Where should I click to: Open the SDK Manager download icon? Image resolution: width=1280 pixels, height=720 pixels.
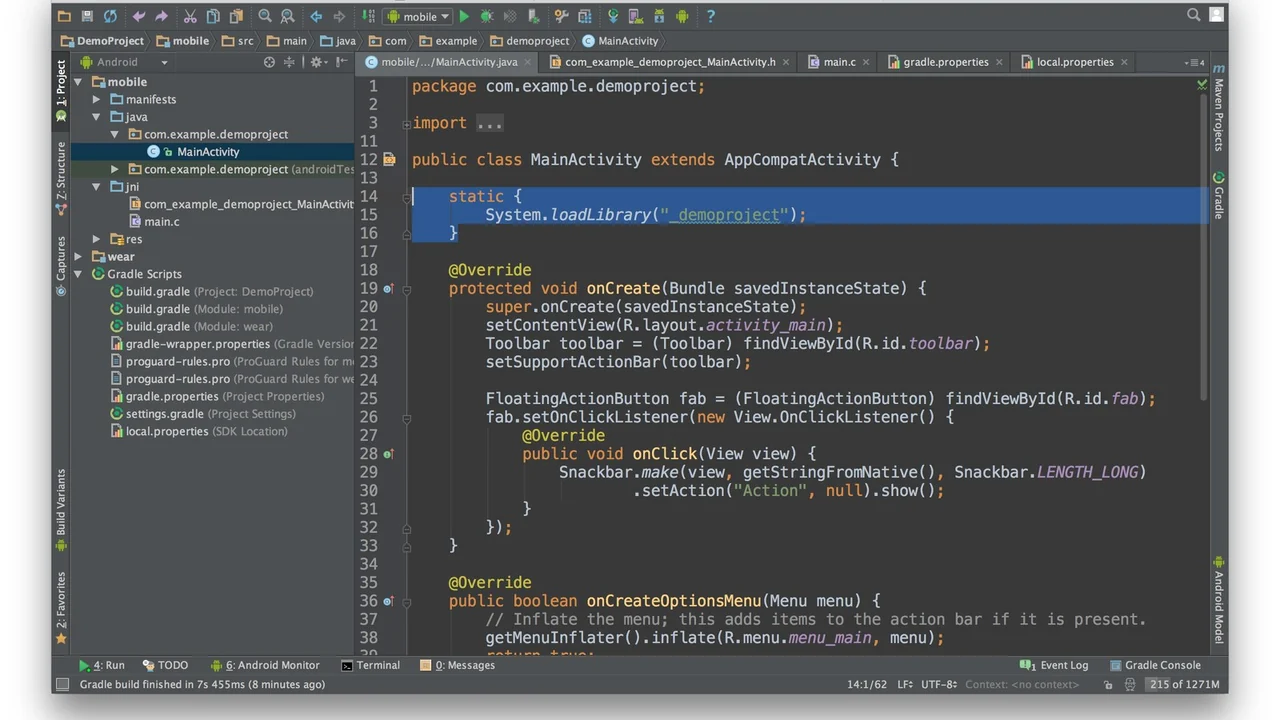[x=659, y=16]
